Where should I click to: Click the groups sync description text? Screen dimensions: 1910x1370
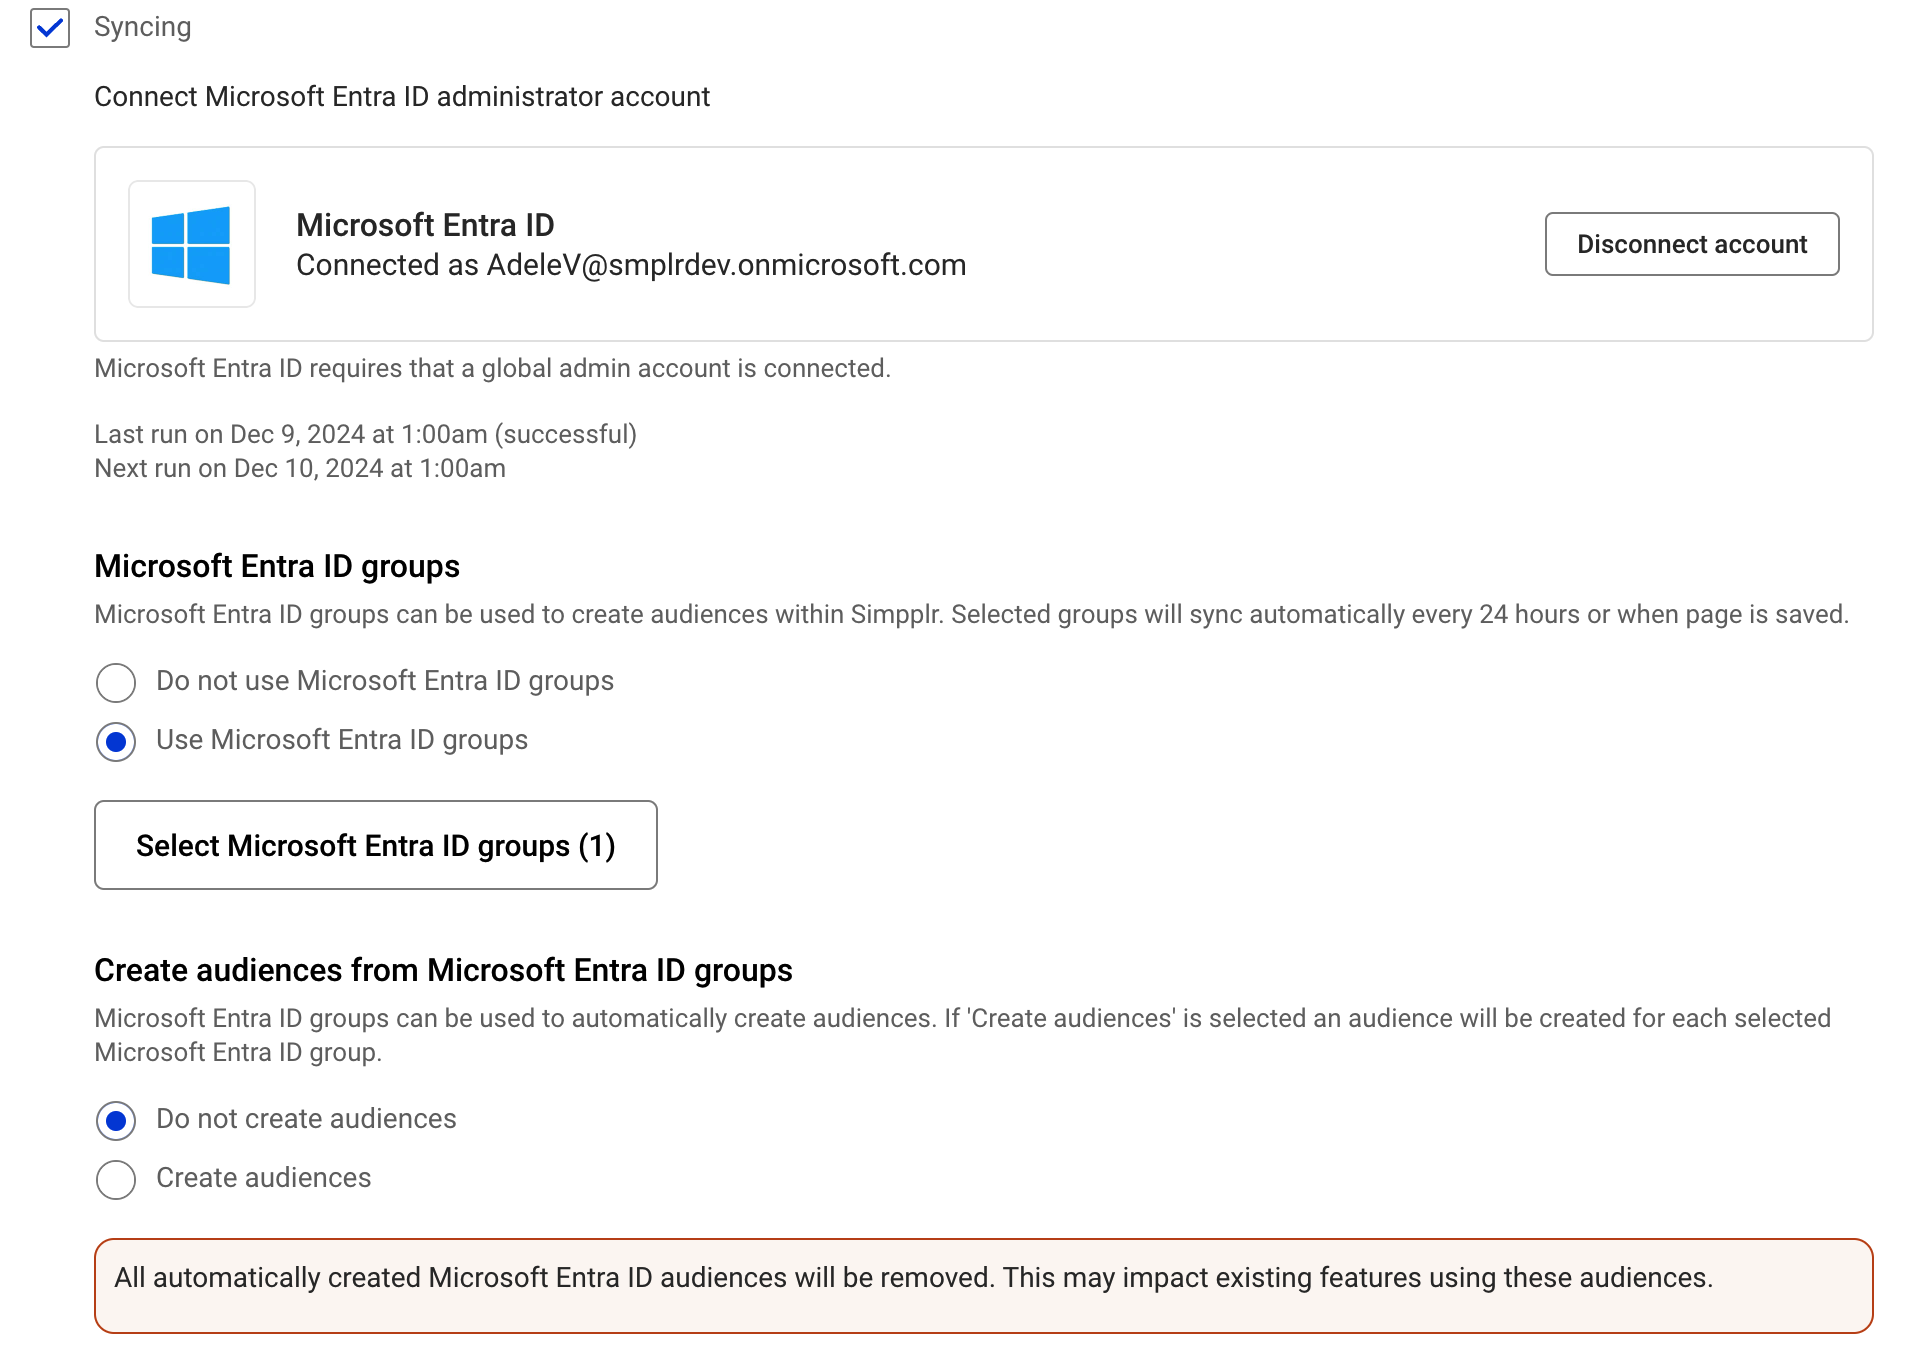[x=970, y=614]
